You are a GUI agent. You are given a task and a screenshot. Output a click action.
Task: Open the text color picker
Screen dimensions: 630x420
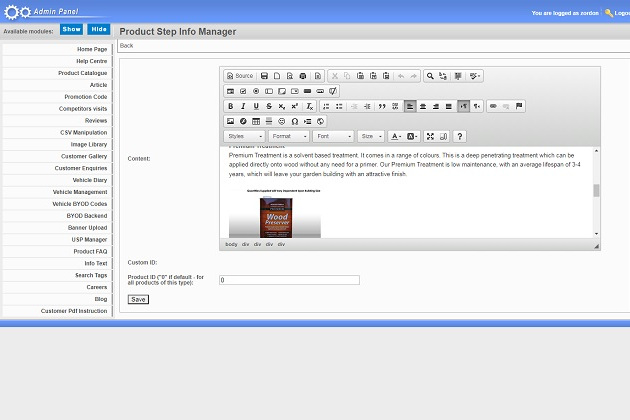coord(396,136)
